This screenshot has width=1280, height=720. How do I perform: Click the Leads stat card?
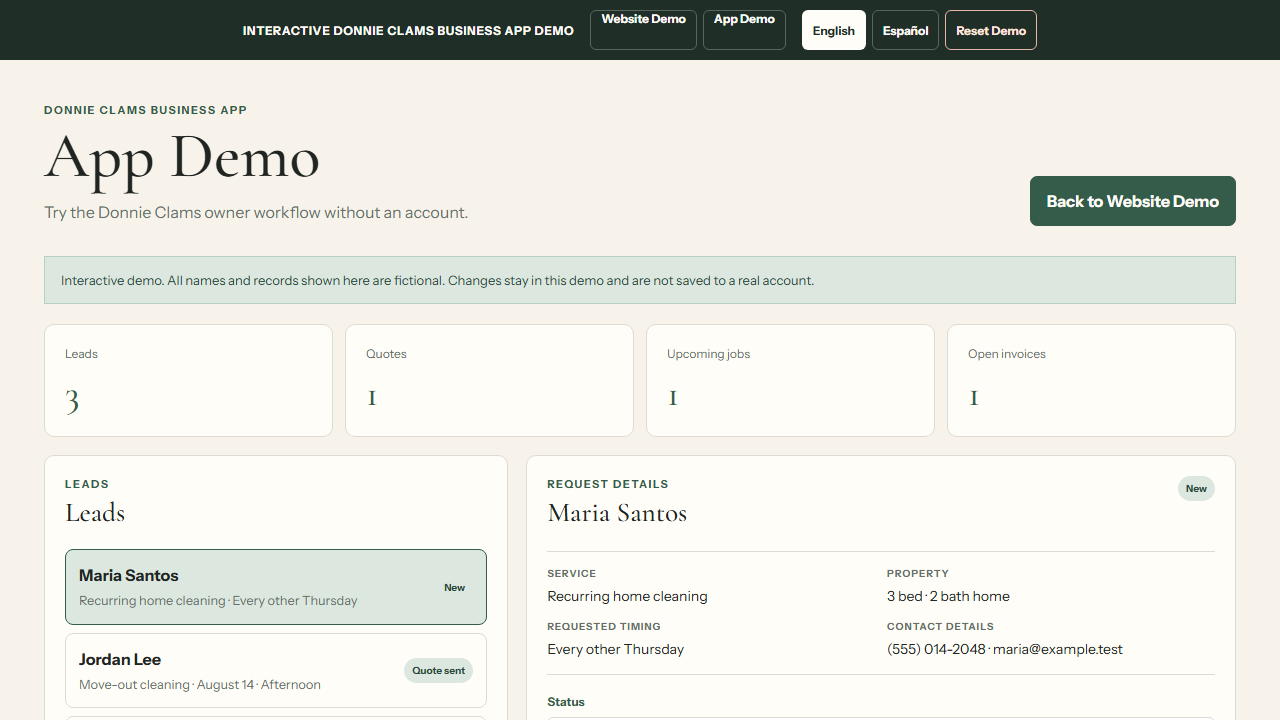coord(188,380)
